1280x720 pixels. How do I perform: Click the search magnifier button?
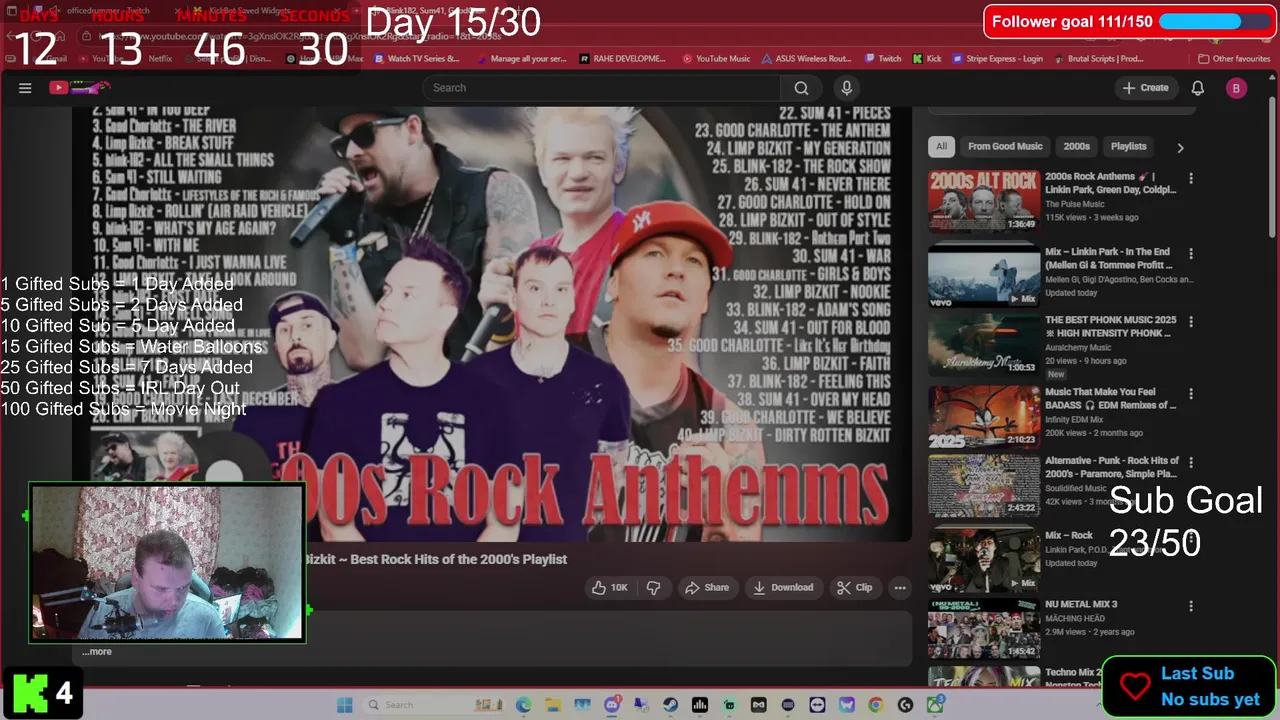coord(801,88)
